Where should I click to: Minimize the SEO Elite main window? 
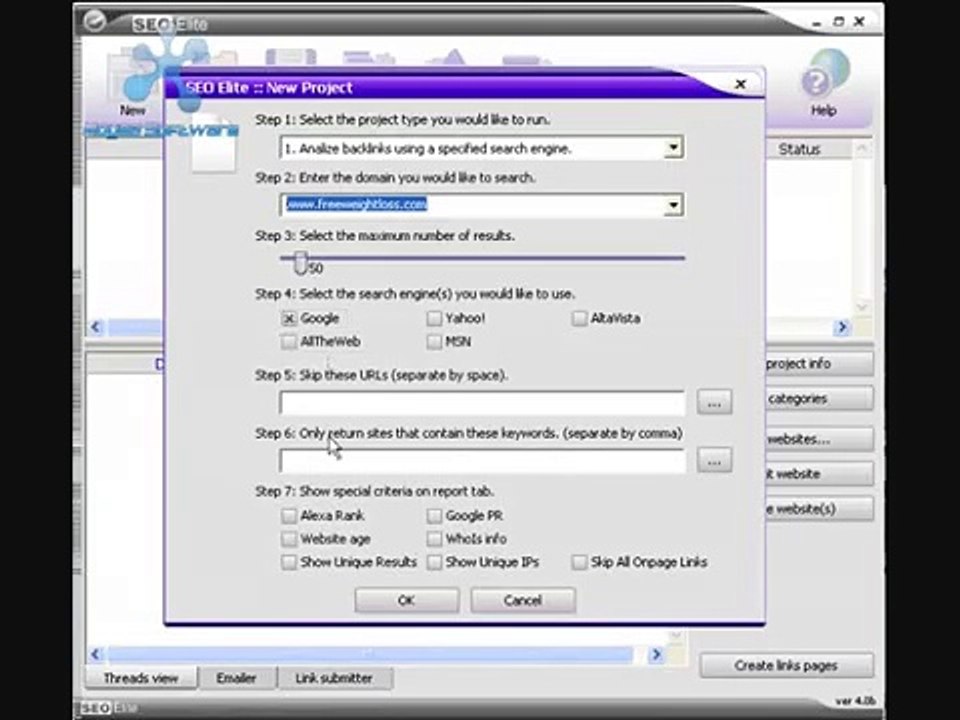pos(817,23)
